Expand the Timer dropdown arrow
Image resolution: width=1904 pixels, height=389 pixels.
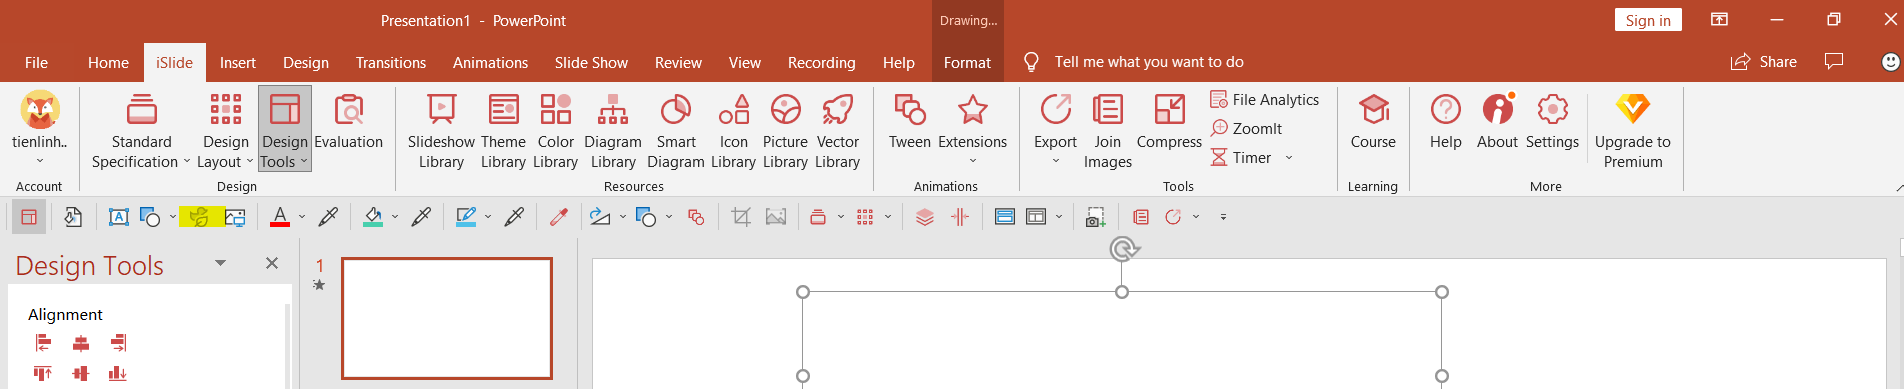point(1289,158)
